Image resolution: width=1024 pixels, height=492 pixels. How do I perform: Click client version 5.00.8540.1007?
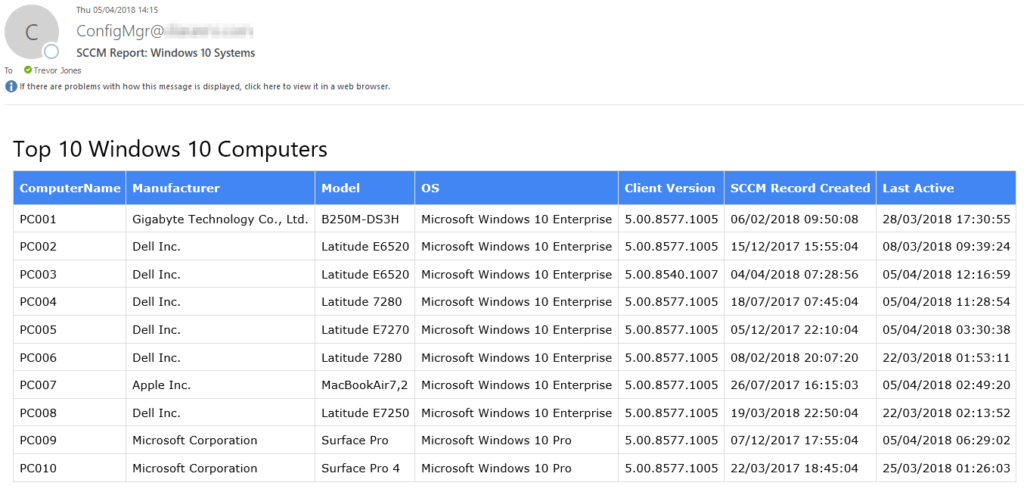[x=671, y=274]
